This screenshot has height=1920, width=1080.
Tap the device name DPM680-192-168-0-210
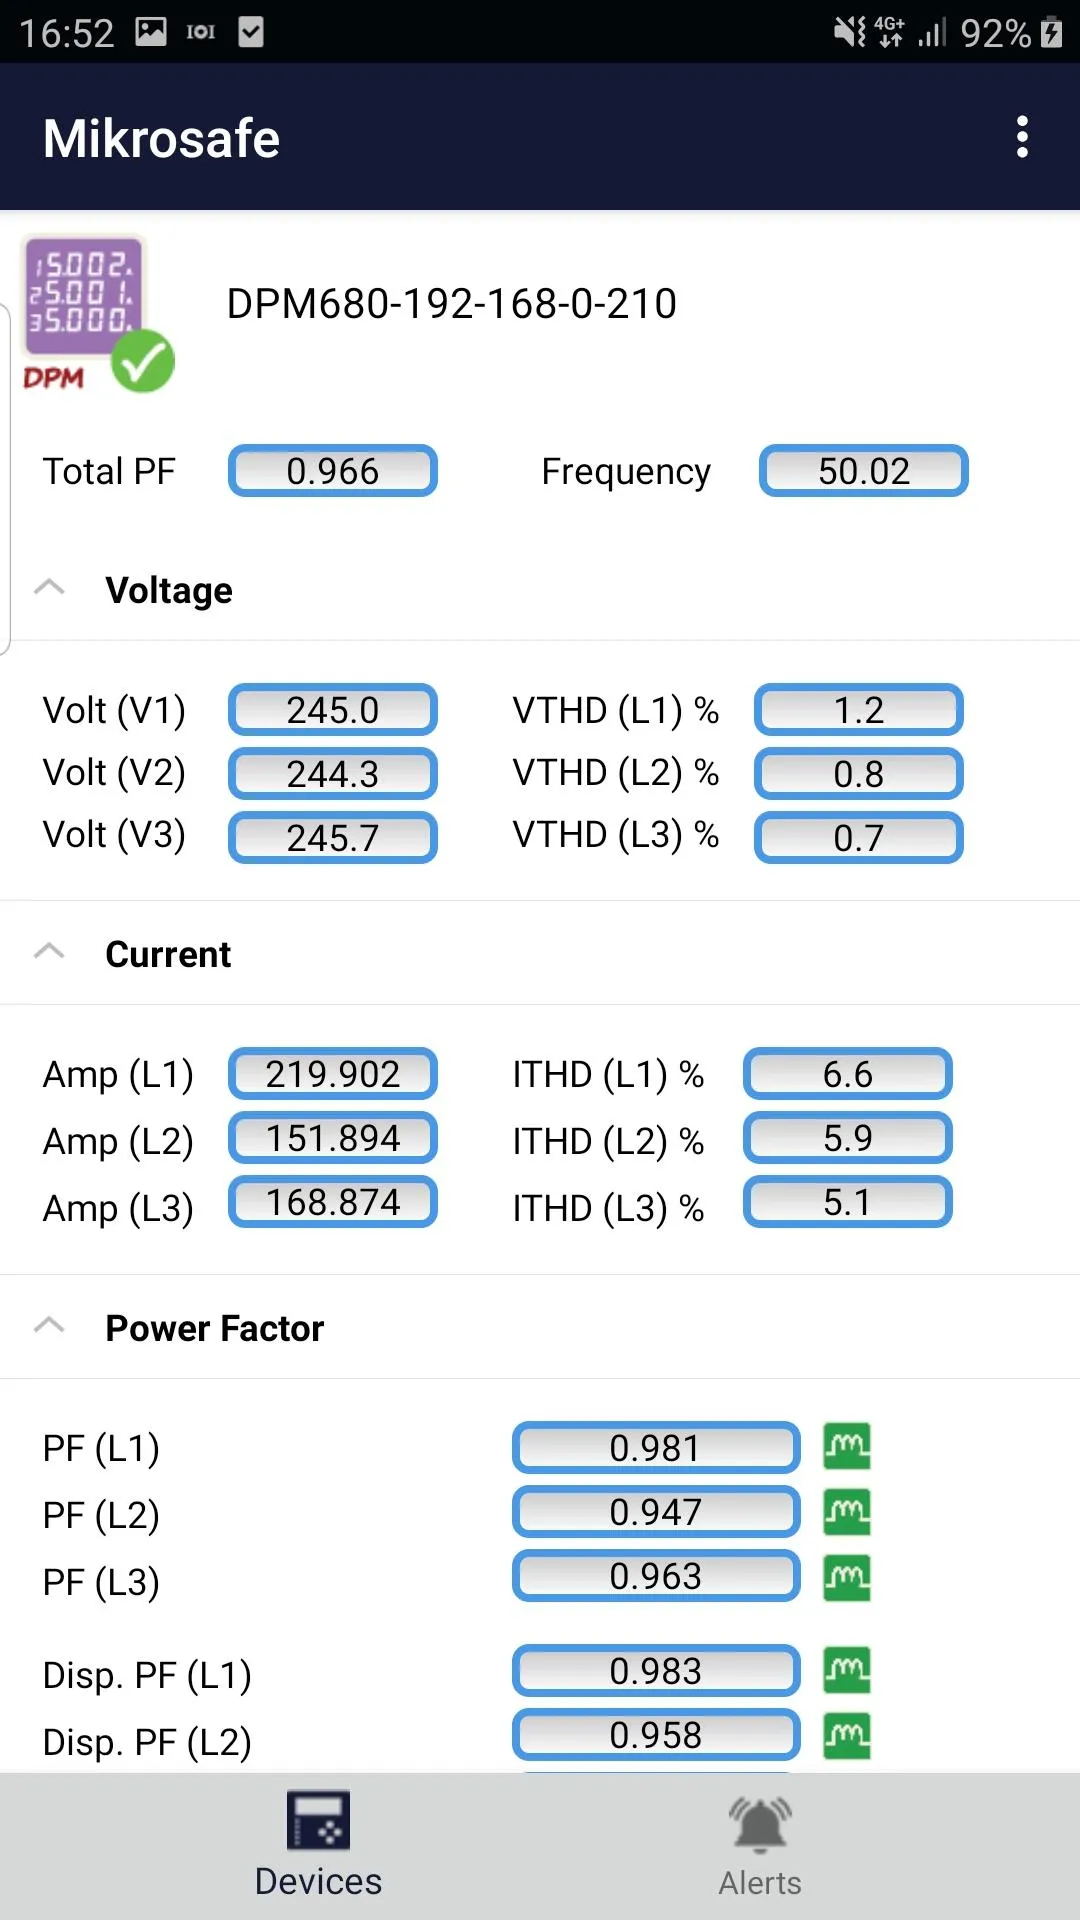pos(452,304)
